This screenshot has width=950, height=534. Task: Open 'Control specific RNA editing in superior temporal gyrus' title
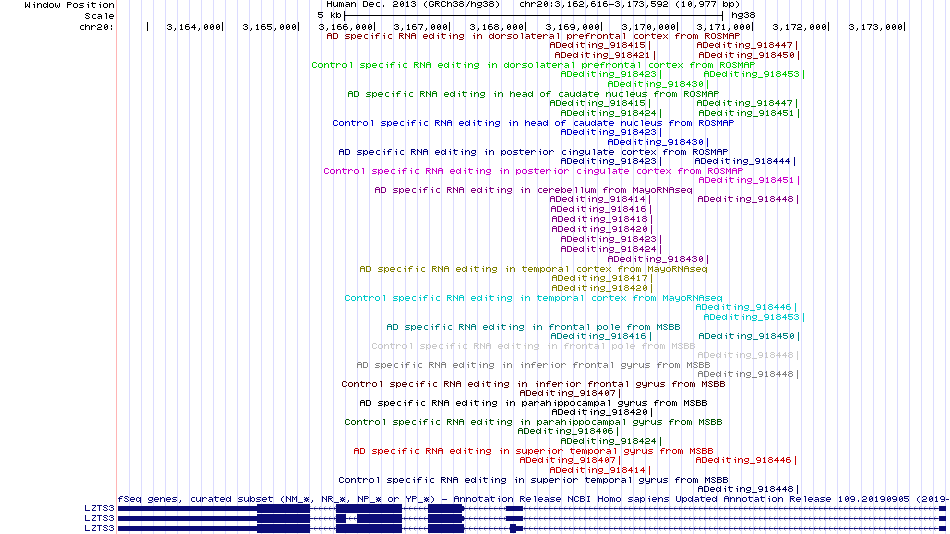pyautogui.click(x=533, y=480)
